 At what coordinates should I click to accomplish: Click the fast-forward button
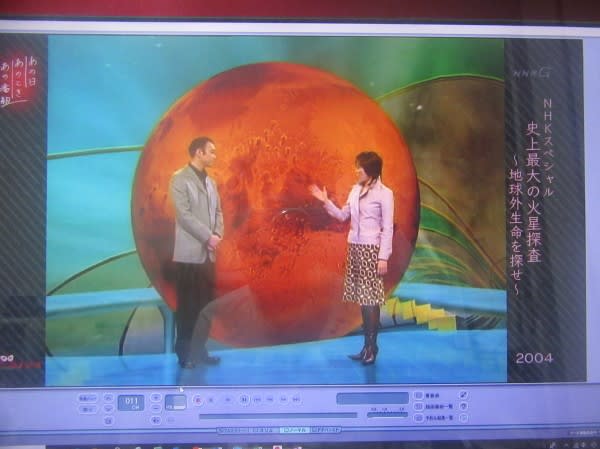(x=284, y=399)
